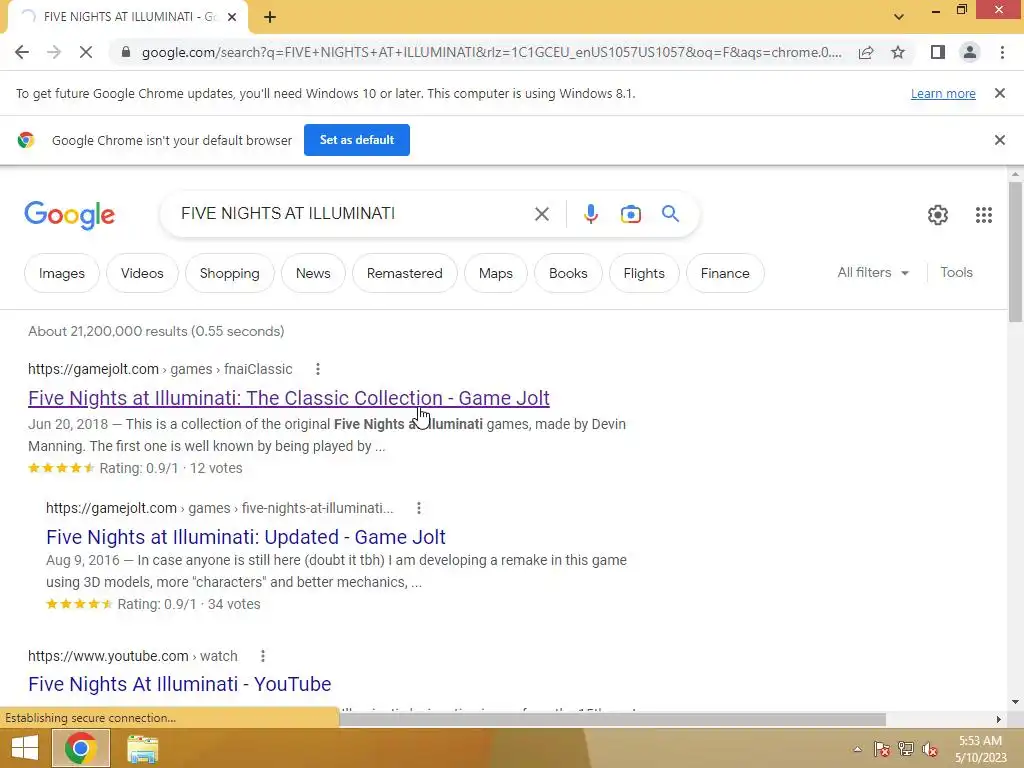Share this page icon

[x=866, y=52]
